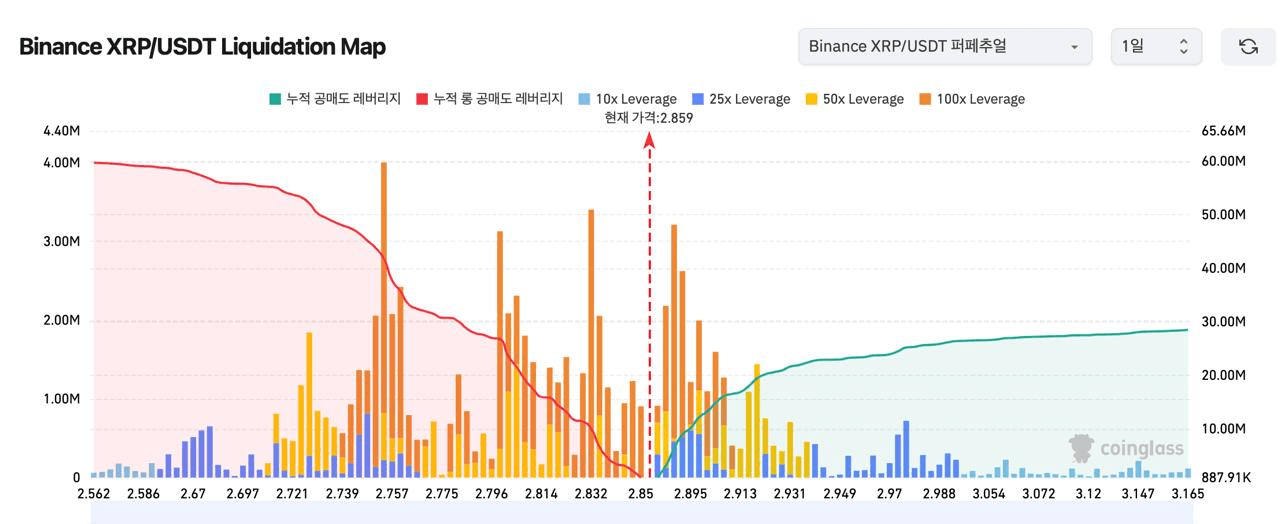Click the Binance XRP/USDT Liquidation Map title
This screenshot has height=524, width=1280.
click(x=202, y=47)
